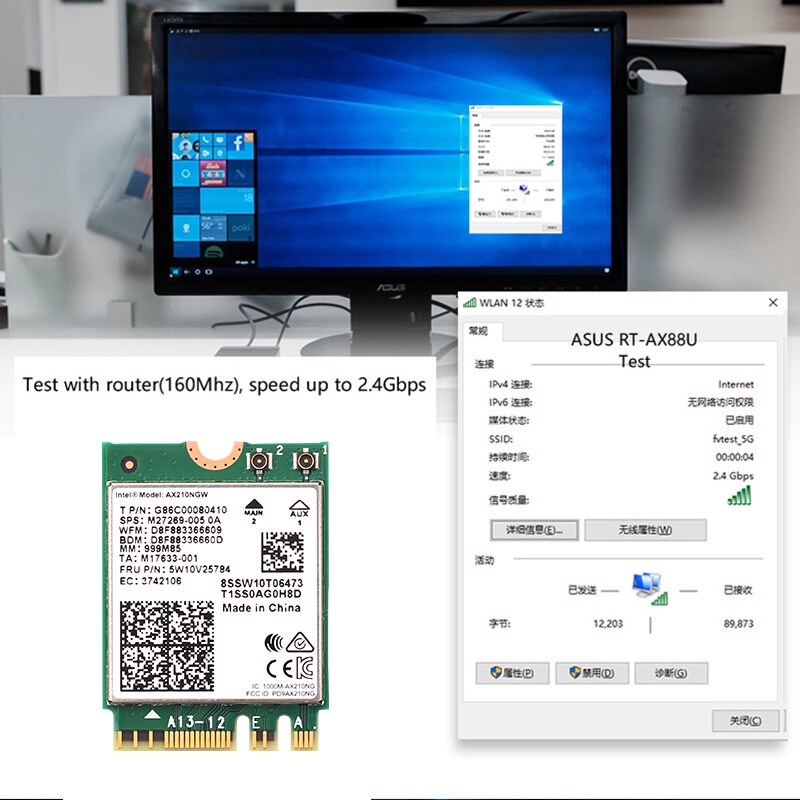800x800 pixels.
Task: Click the computer activity icon in 活动 section
Action: tap(644, 580)
